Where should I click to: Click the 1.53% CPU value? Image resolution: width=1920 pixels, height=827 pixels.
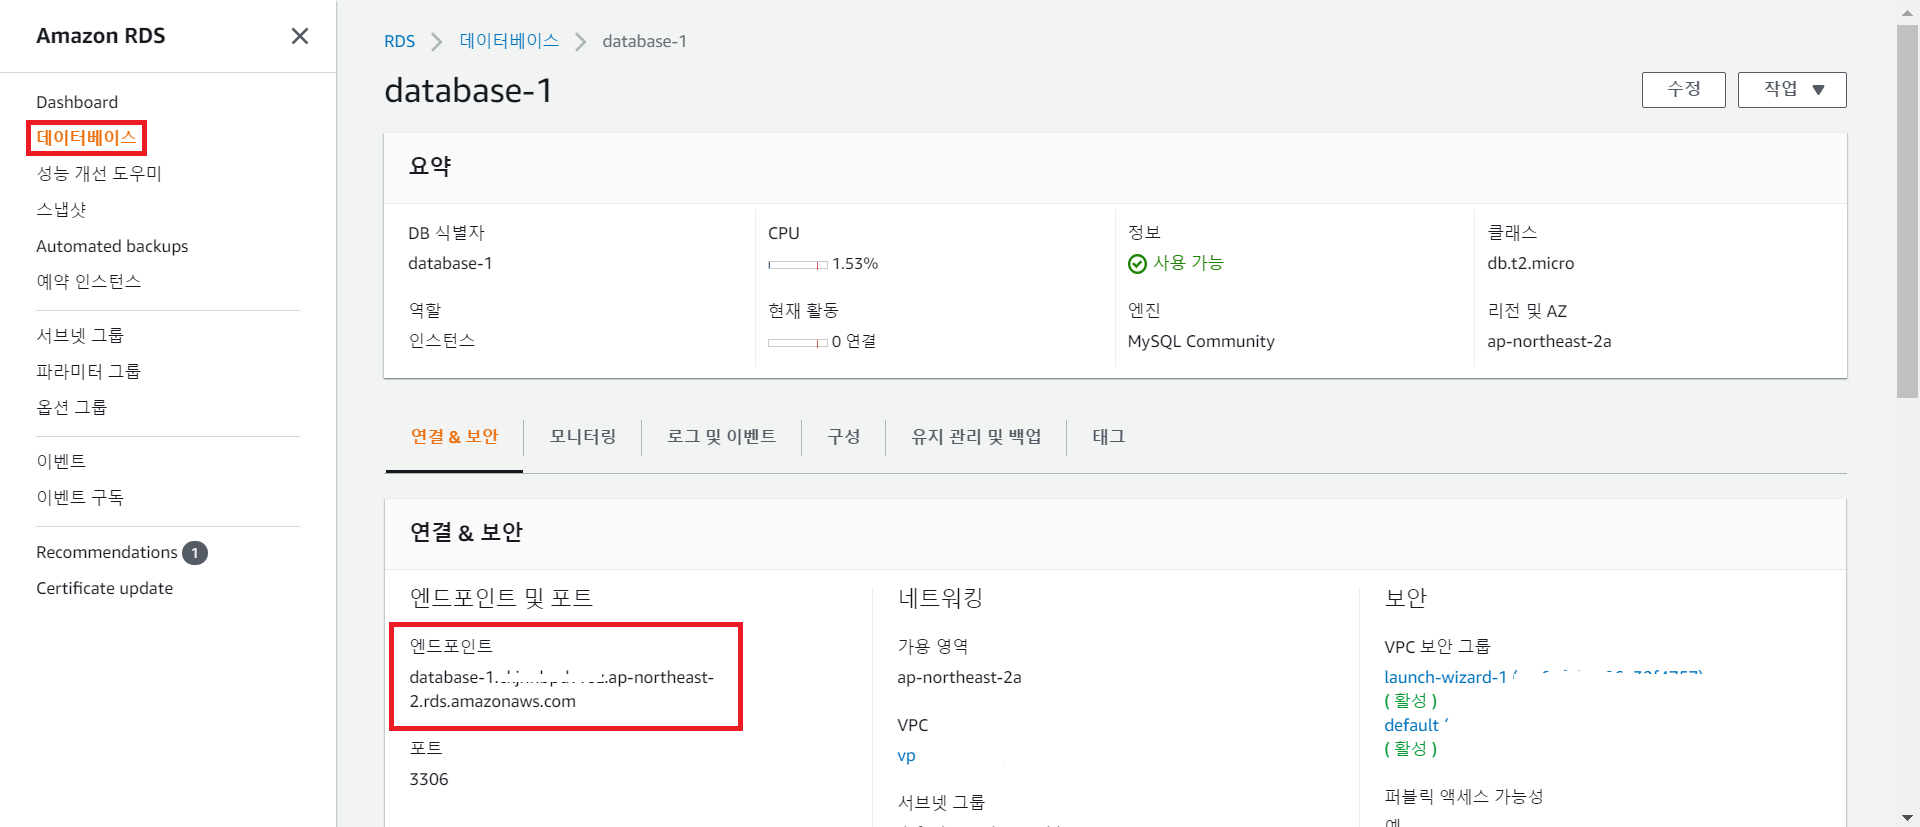coord(855,264)
